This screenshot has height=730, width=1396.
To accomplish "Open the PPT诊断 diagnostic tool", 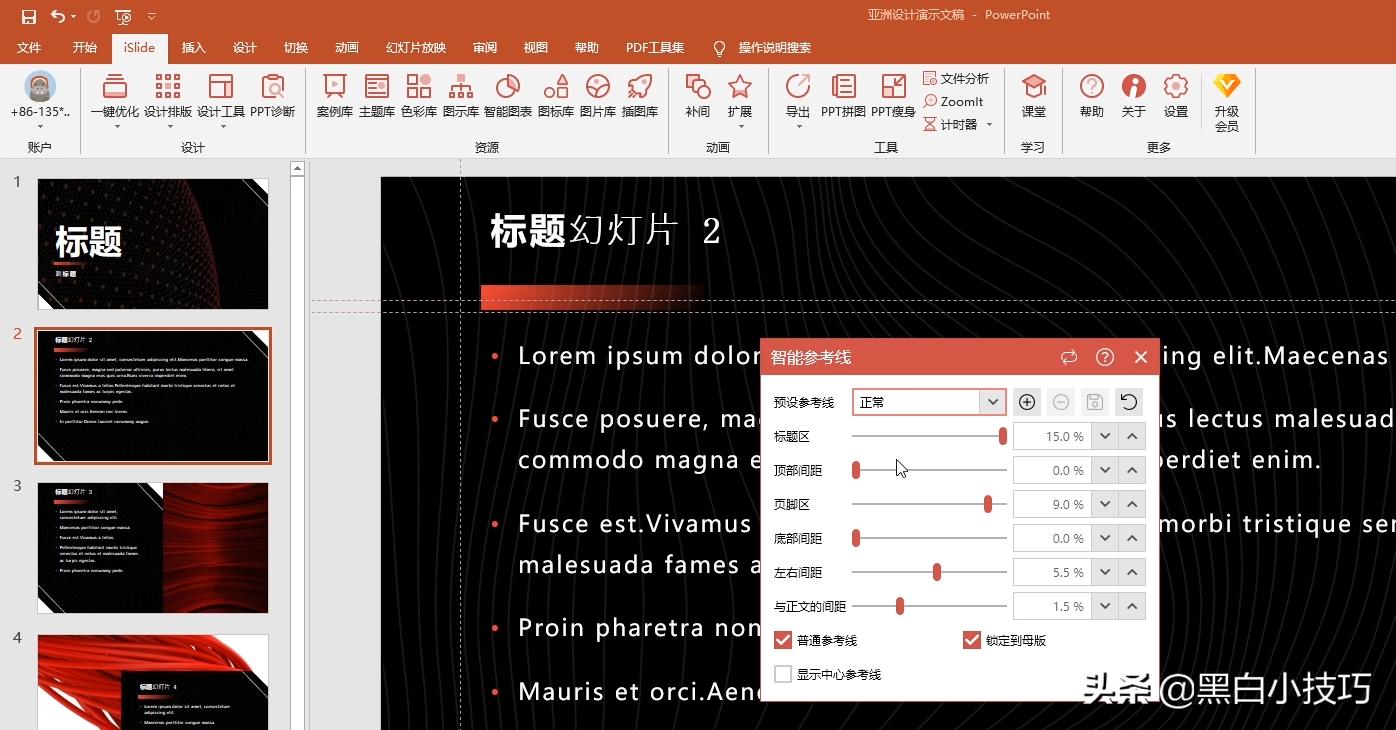I will coord(272,97).
